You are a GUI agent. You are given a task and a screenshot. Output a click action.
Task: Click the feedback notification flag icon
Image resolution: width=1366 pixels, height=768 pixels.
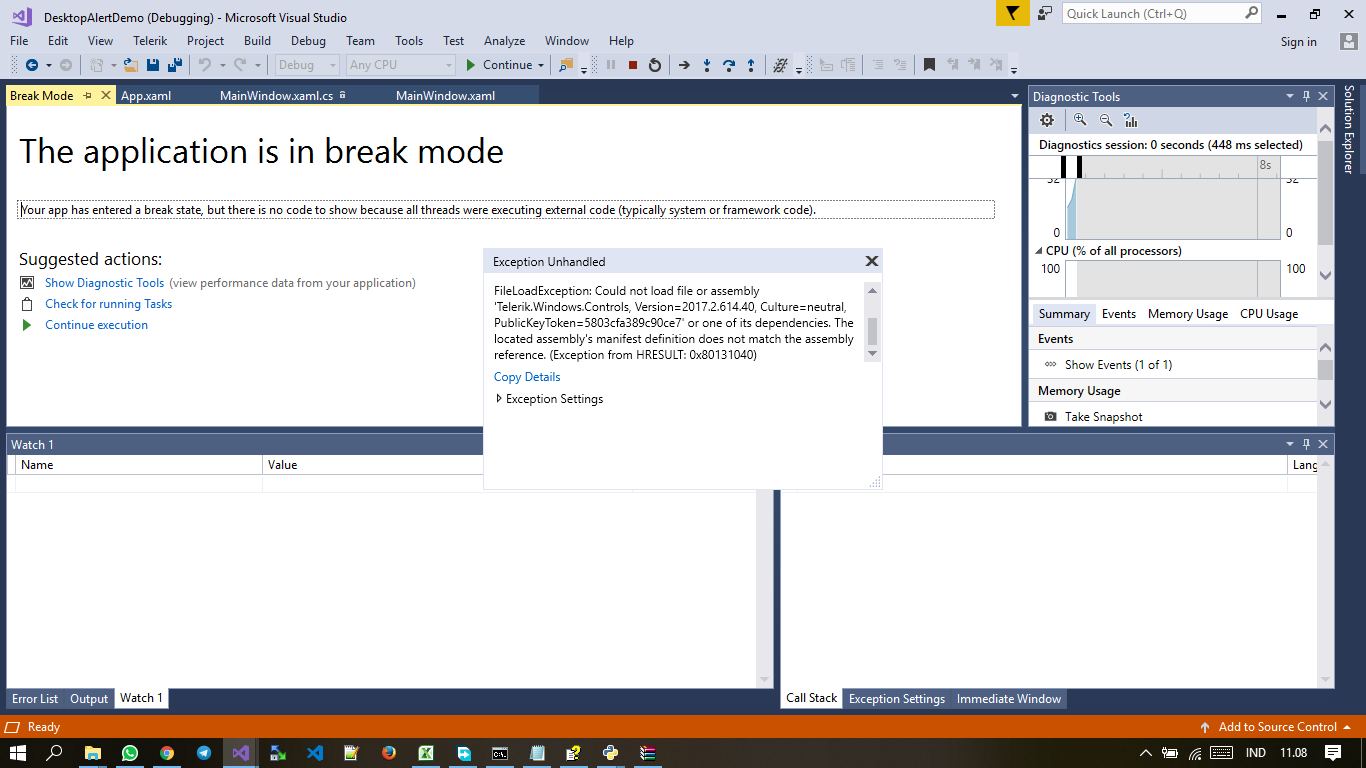pos(1013,13)
